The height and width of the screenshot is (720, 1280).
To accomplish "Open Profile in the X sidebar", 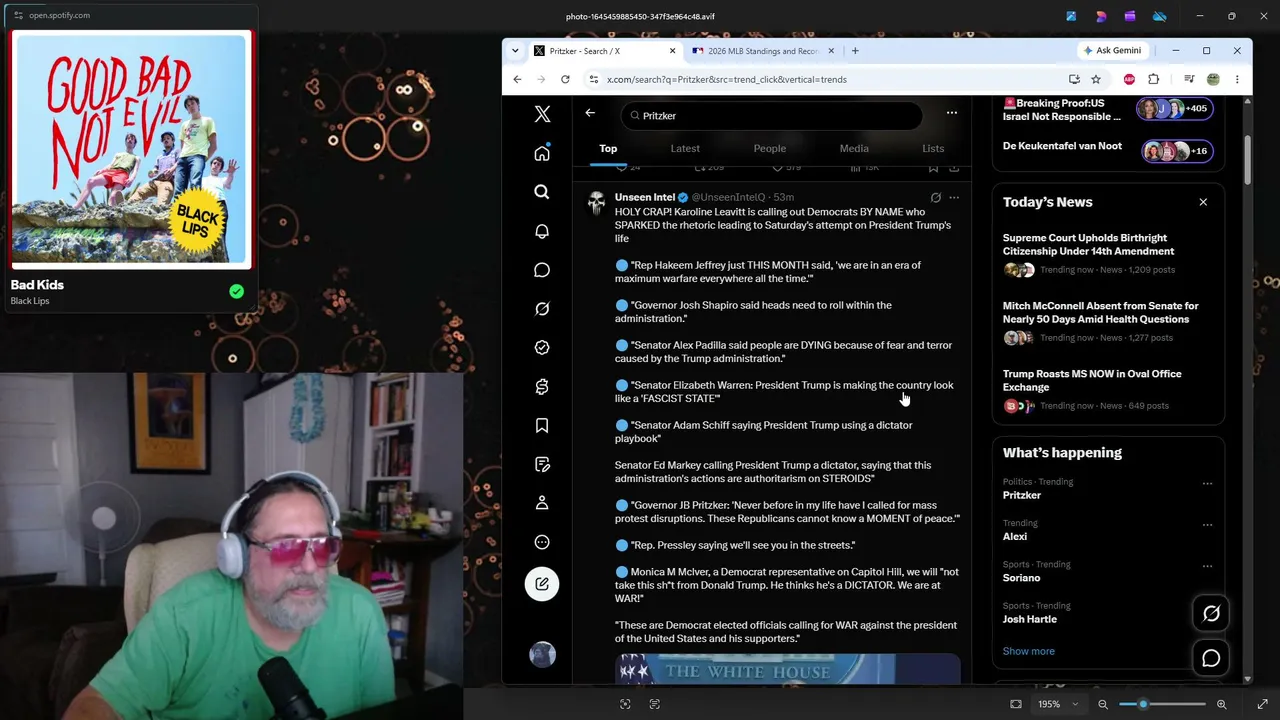I will click(542, 503).
